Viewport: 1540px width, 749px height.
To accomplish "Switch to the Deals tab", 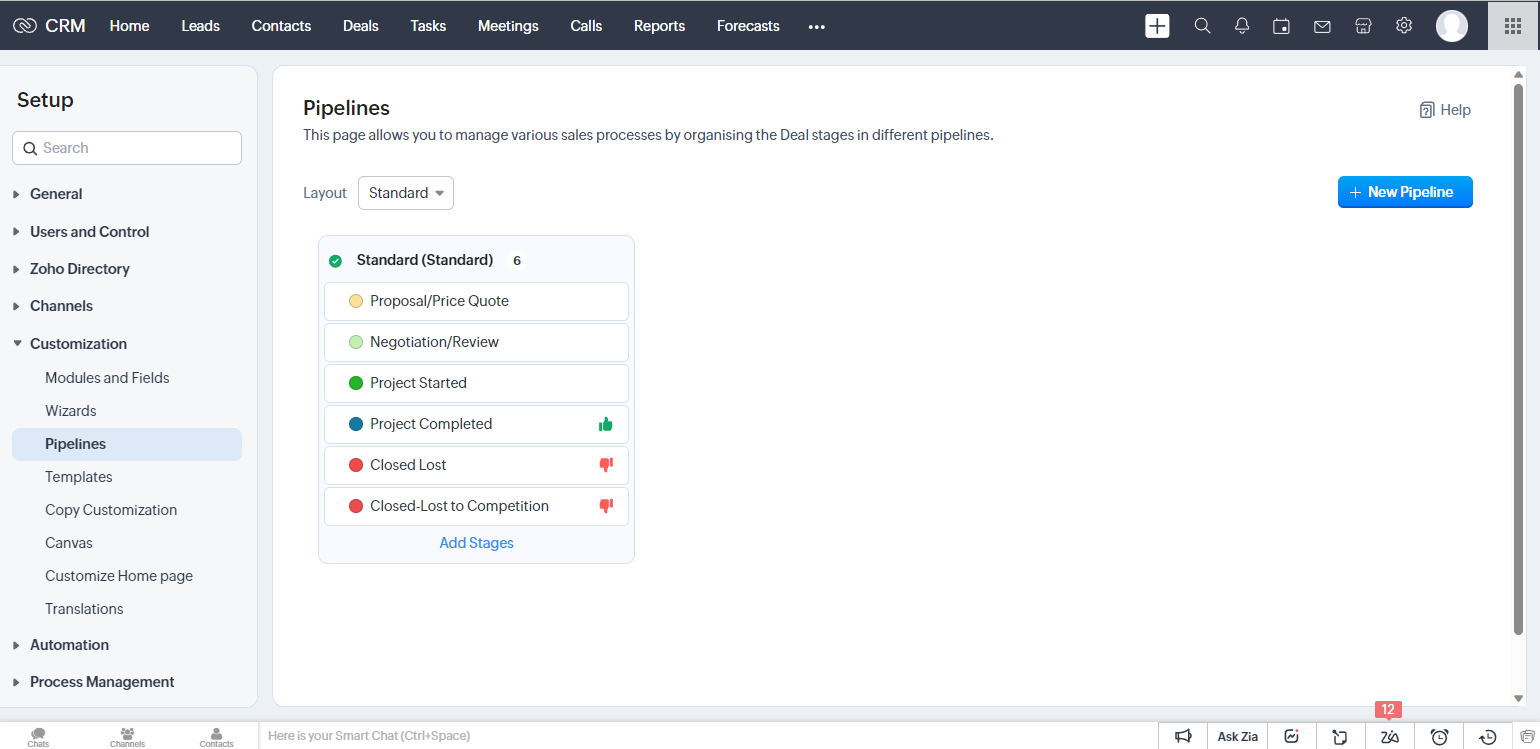I will pos(360,26).
